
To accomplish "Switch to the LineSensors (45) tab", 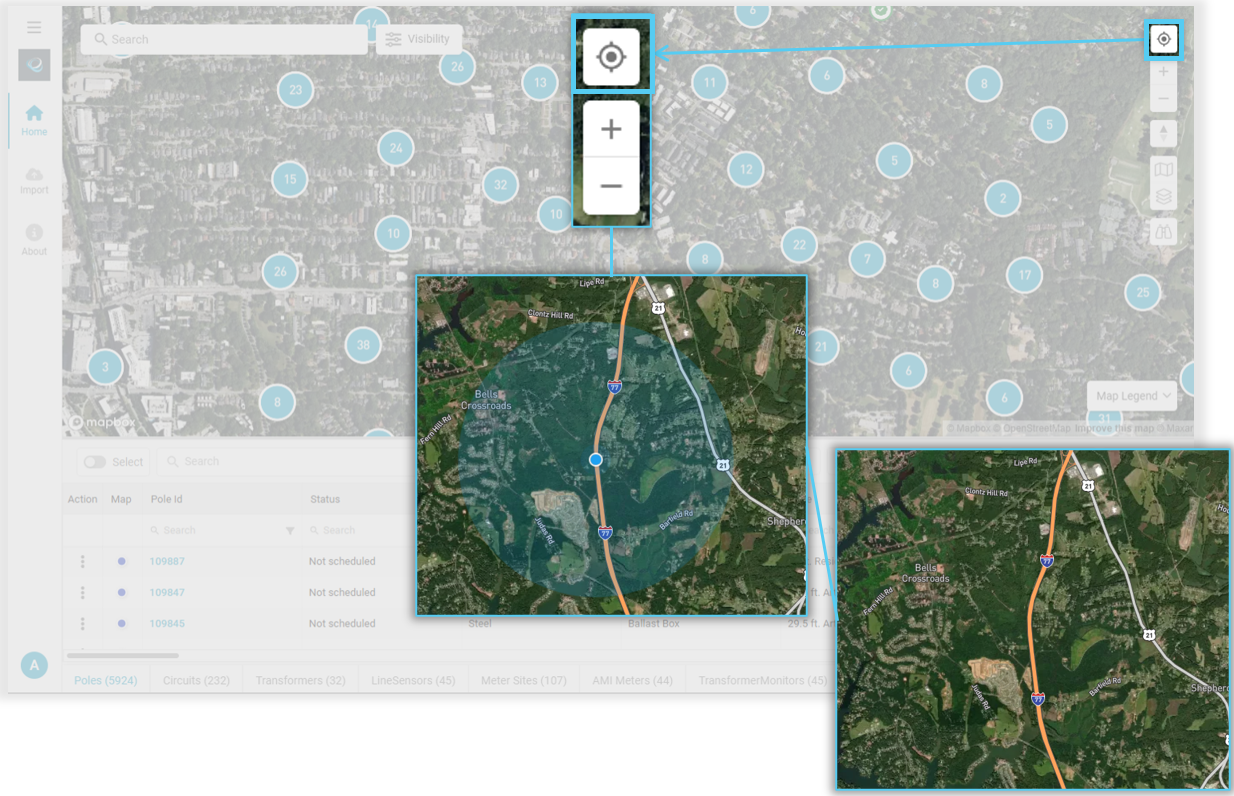I will pos(413,680).
